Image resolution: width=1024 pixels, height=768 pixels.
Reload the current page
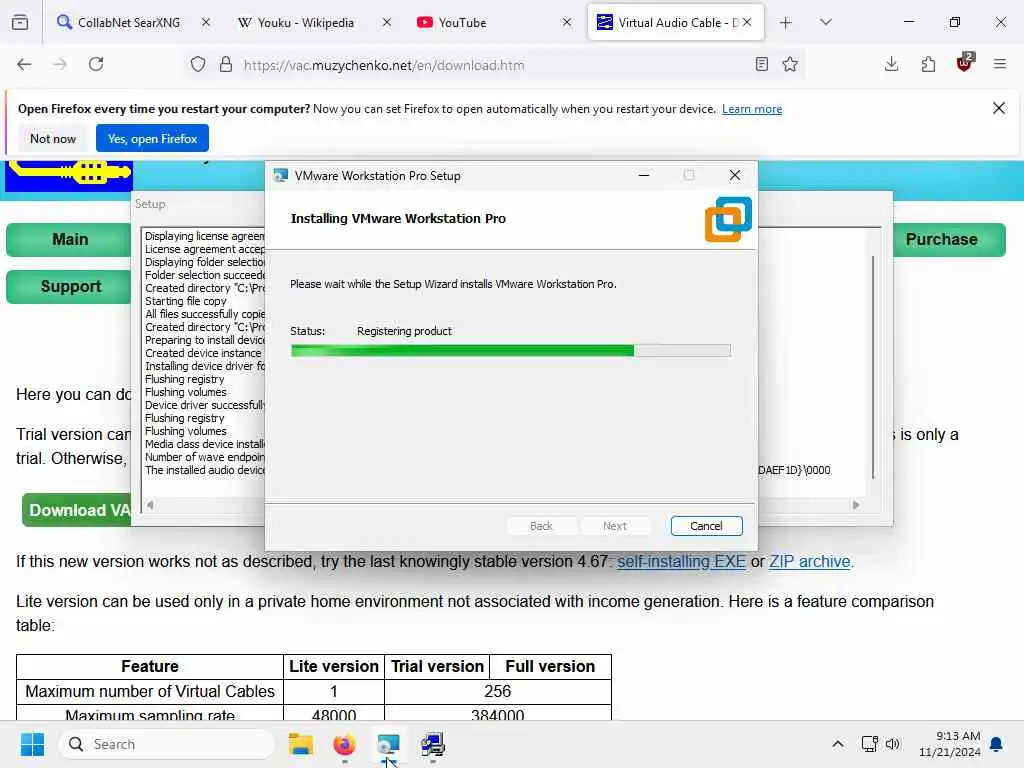(96, 64)
